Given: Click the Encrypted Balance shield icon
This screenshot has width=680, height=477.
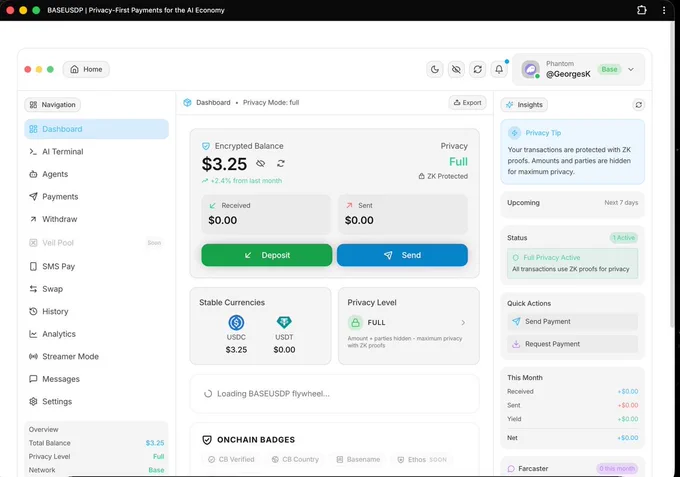Looking at the screenshot, I should [206, 146].
